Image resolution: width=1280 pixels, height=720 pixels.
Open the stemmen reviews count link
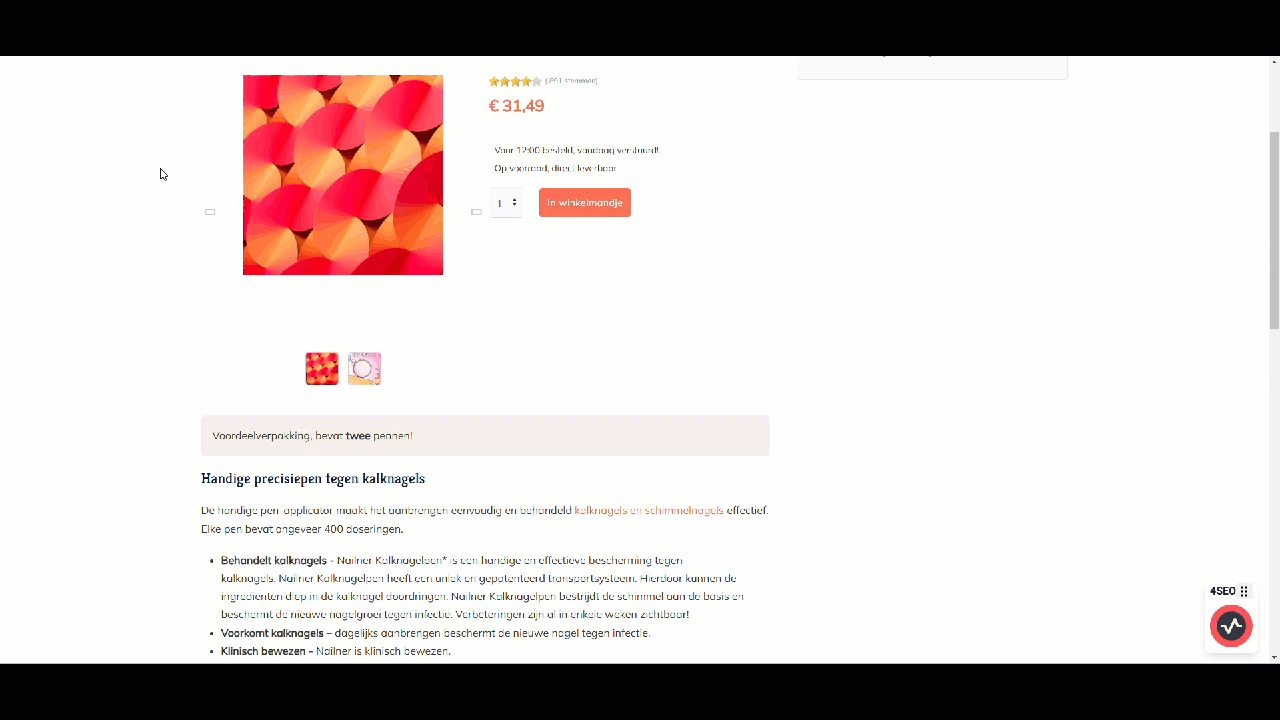[571, 81]
